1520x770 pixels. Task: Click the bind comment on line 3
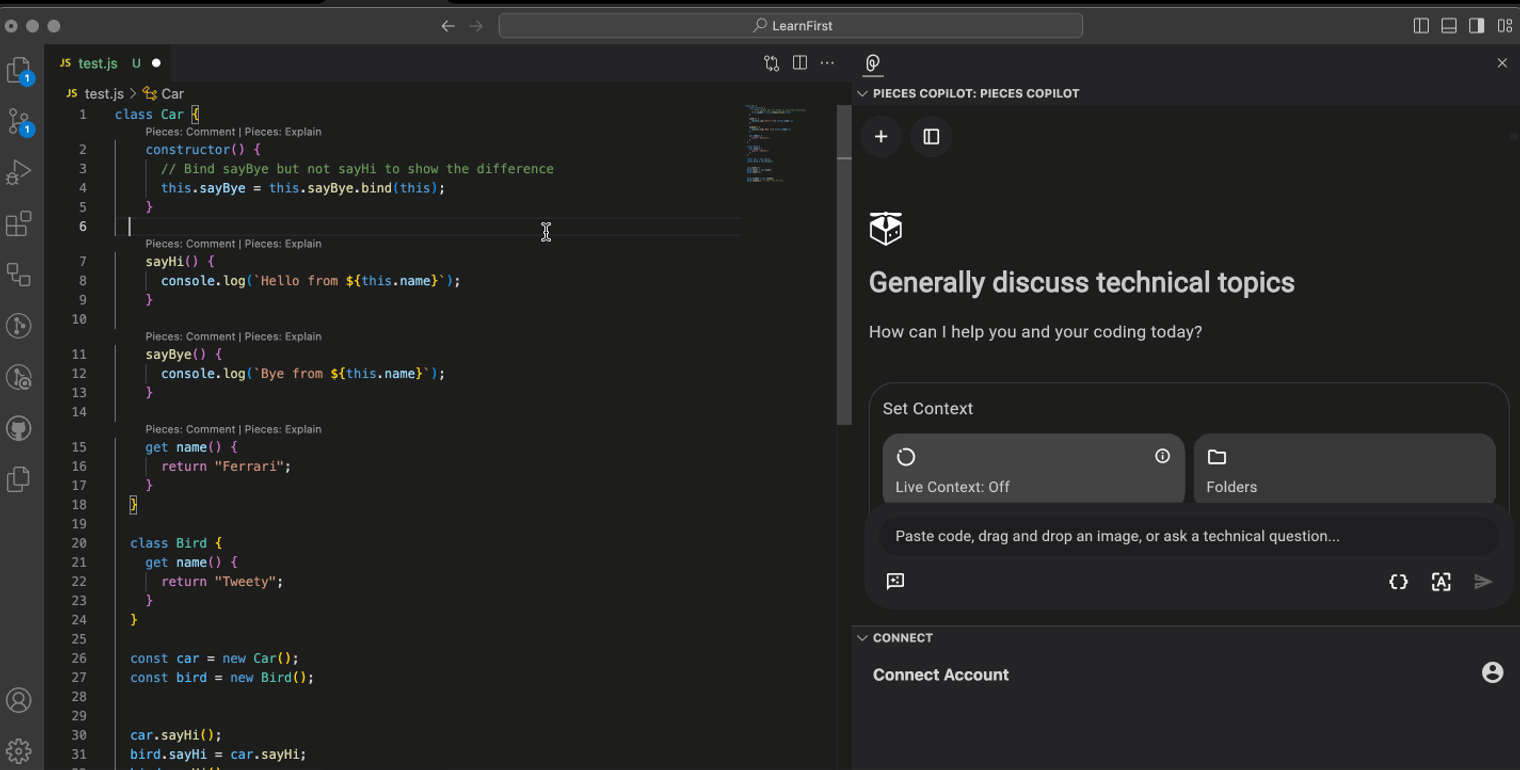(x=357, y=169)
